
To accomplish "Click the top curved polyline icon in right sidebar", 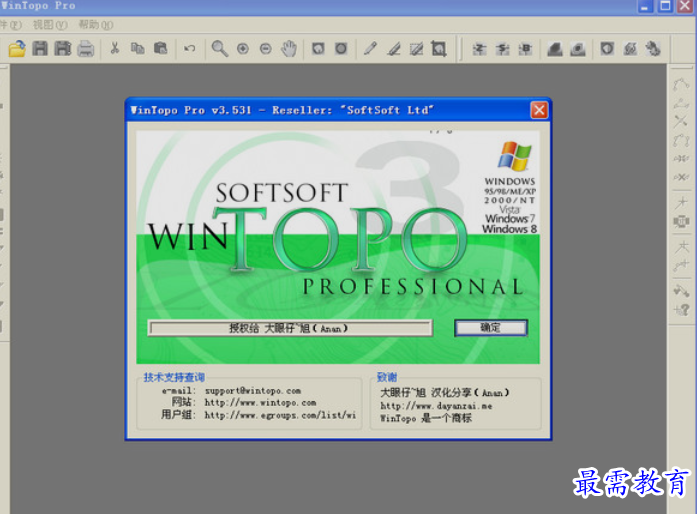I will pyautogui.click(x=681, y=84).
